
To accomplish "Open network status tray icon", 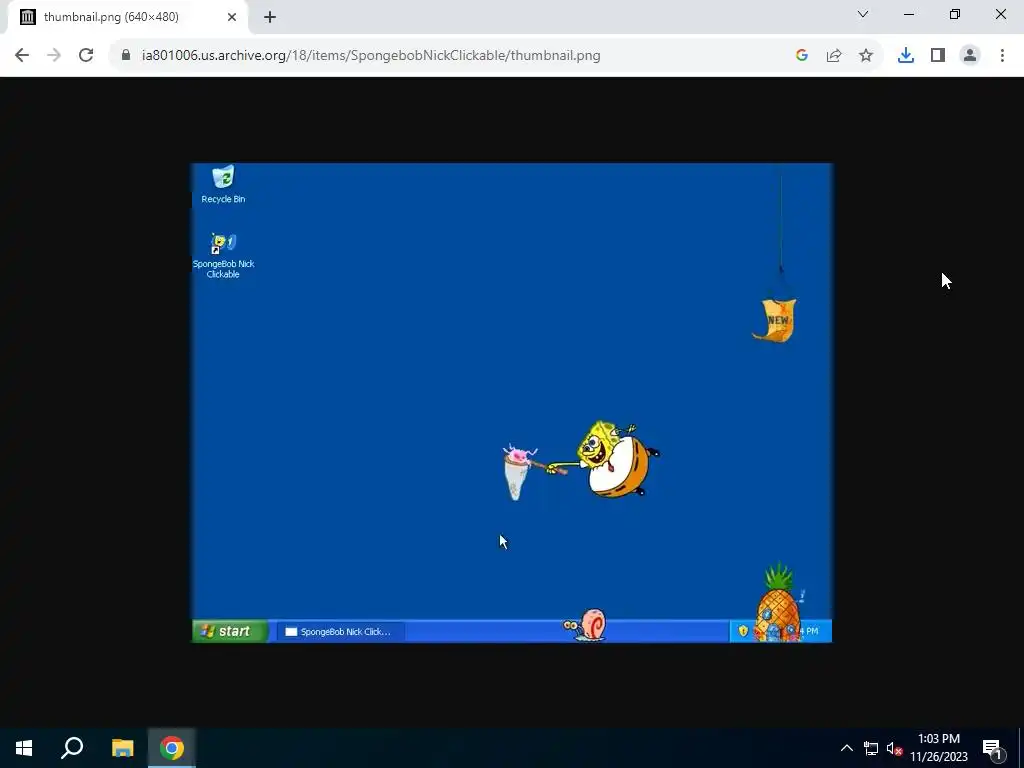I will [x=871, y=748].
